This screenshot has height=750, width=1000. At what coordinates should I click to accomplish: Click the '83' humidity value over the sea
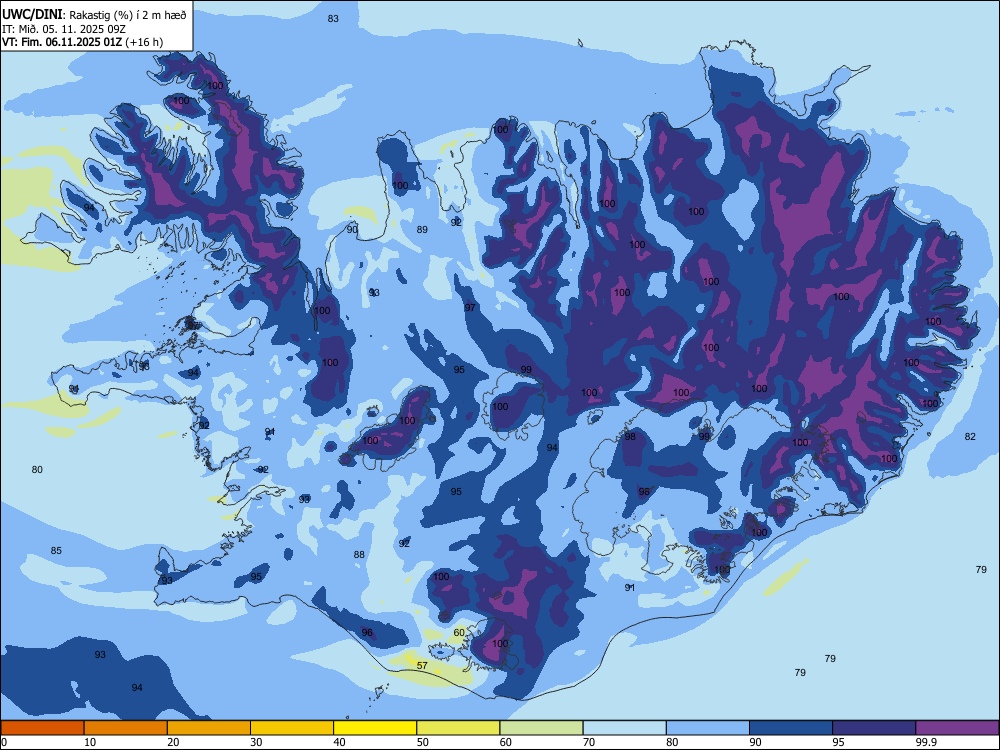pos(333,18)
